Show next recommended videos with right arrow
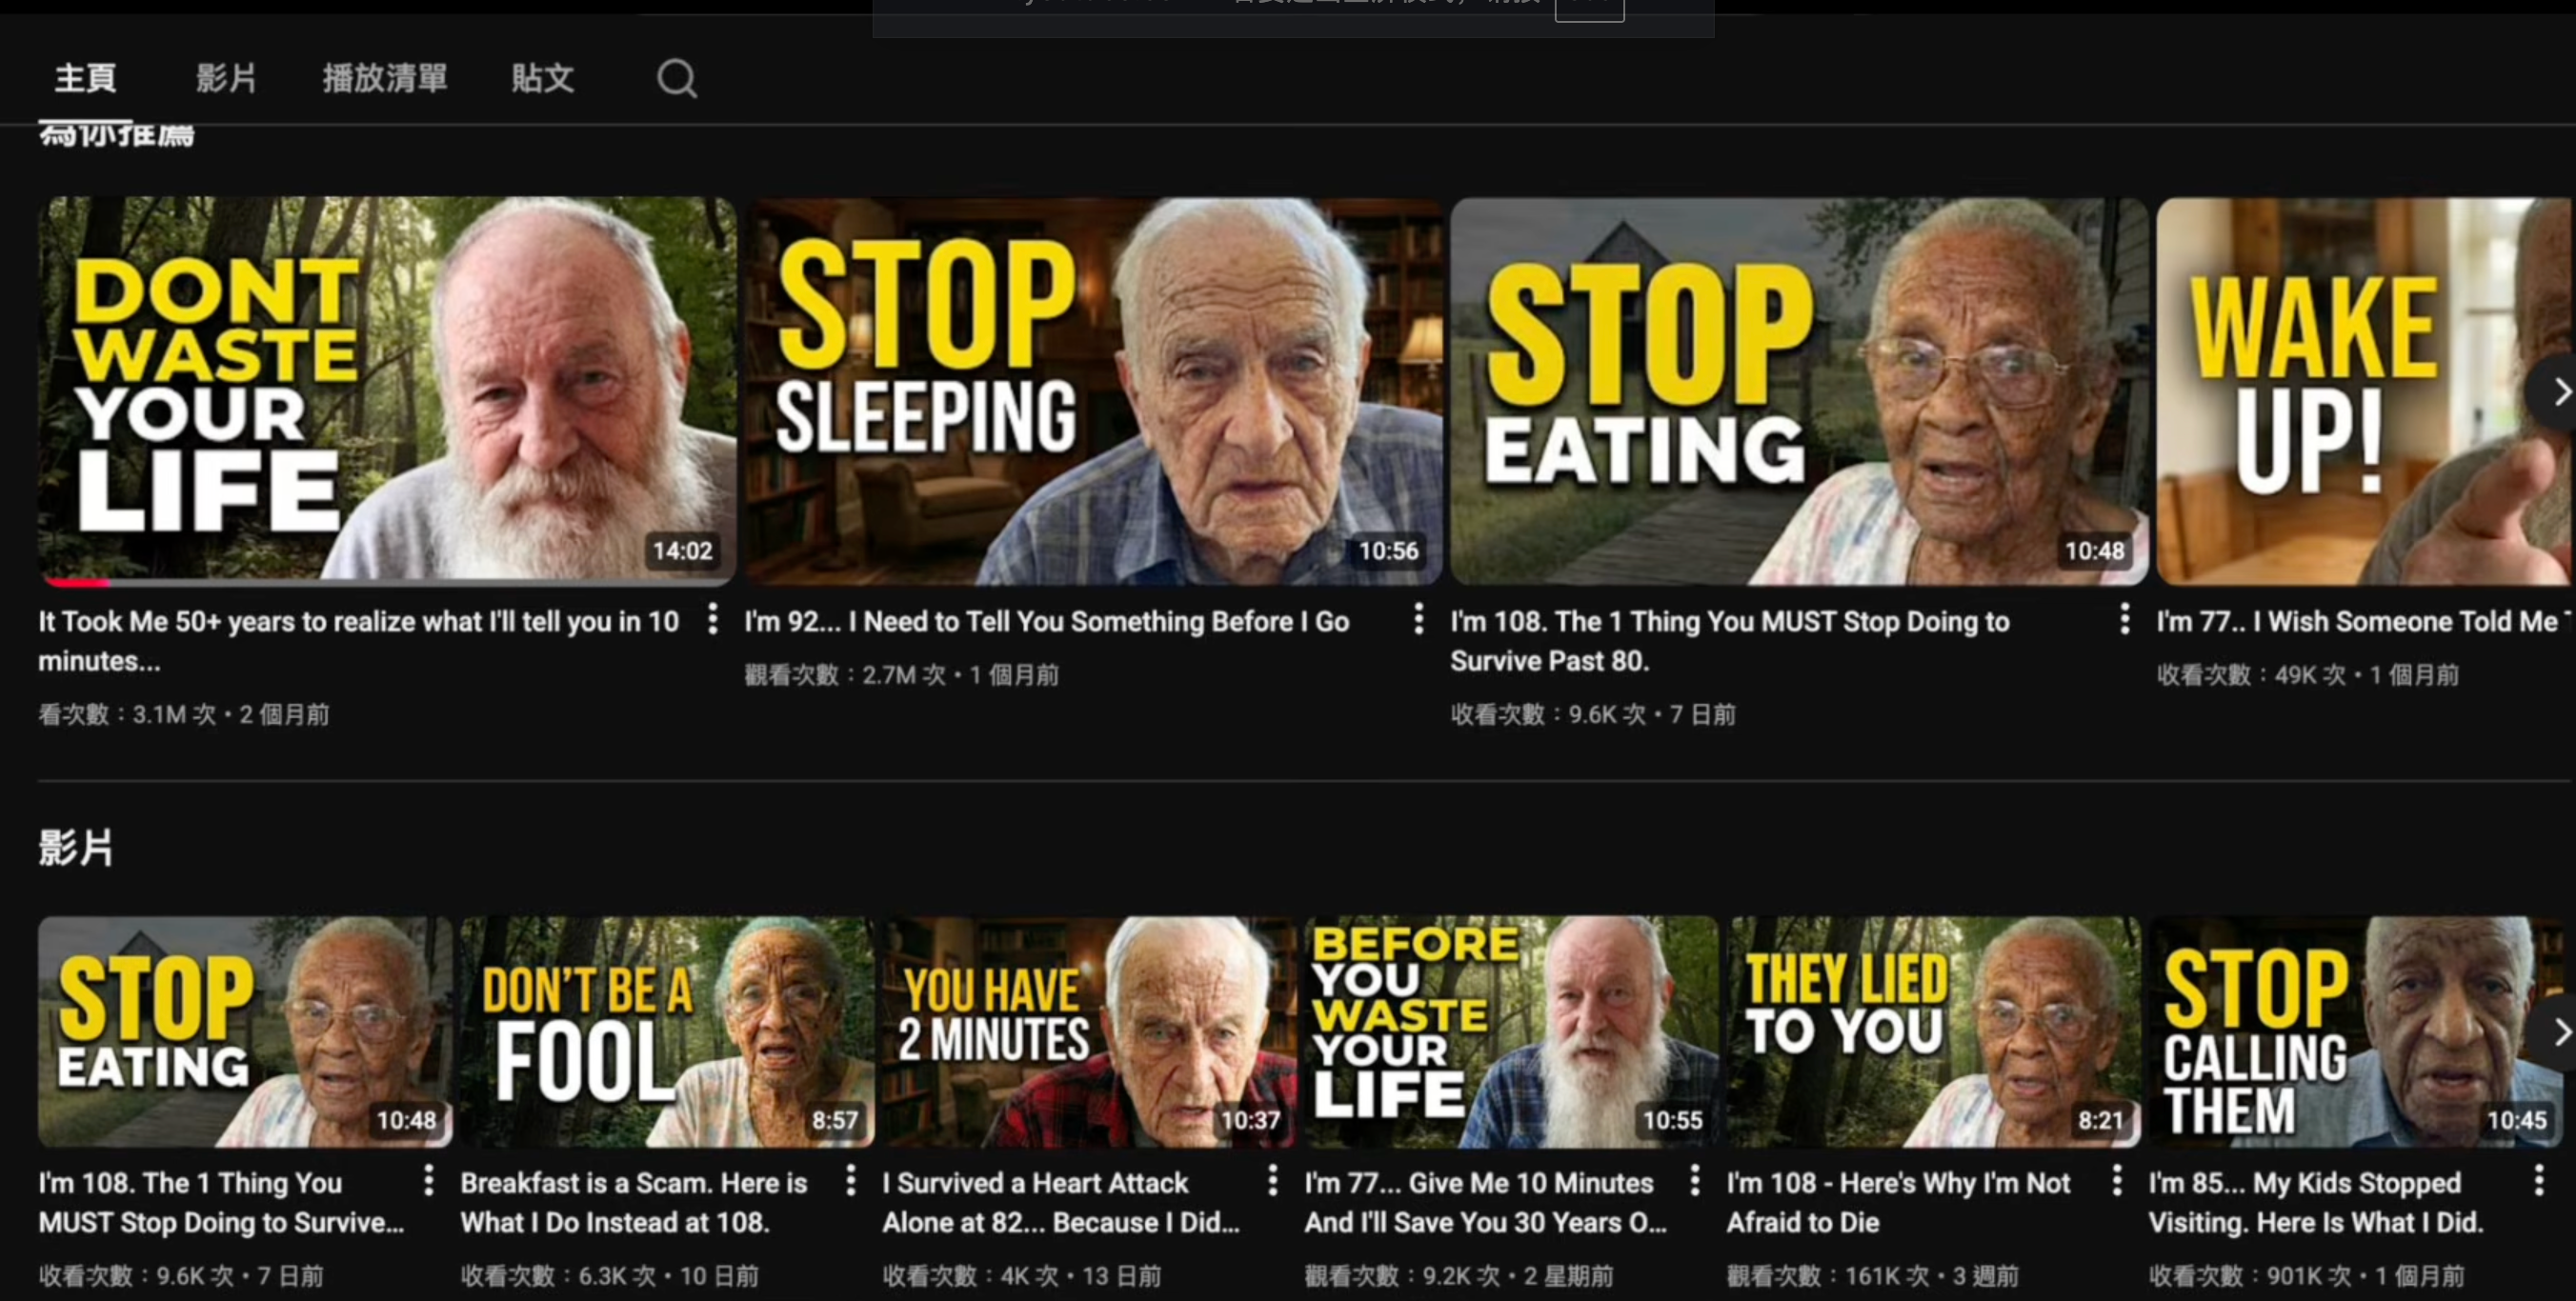 (2555, 392)
